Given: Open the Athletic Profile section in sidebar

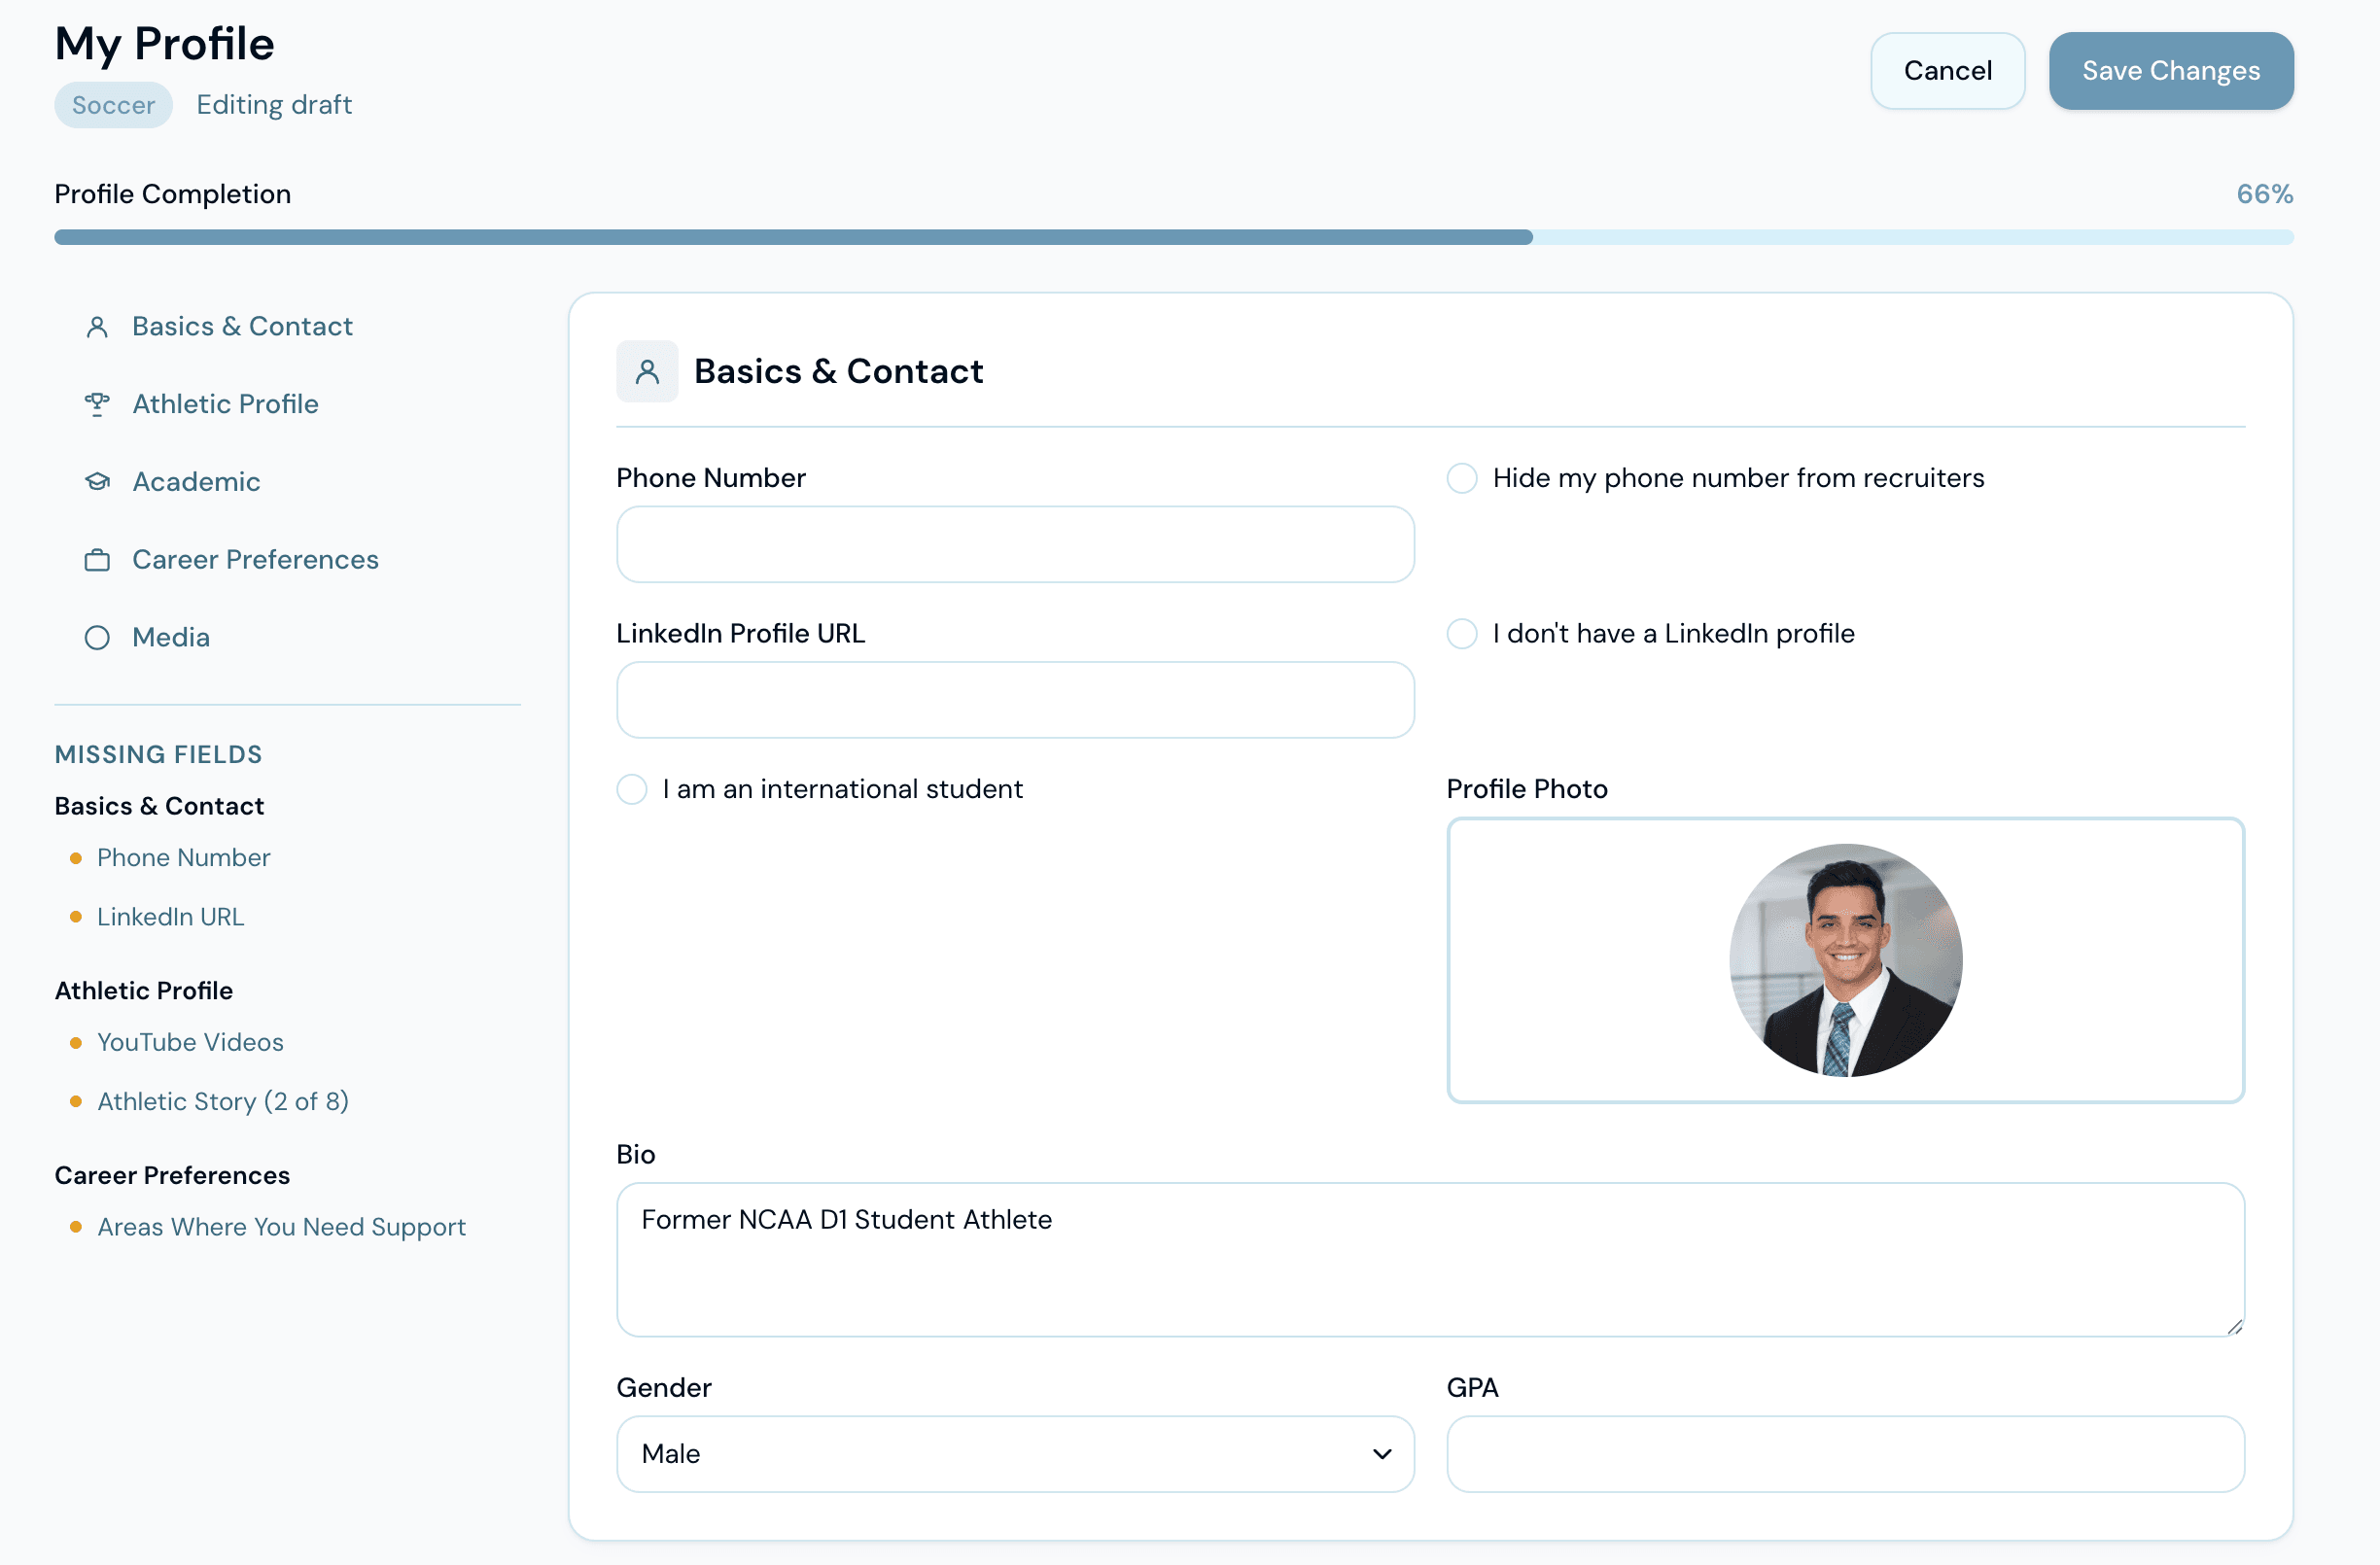Looking at the screenshot, I should click(x=225, y=404).
